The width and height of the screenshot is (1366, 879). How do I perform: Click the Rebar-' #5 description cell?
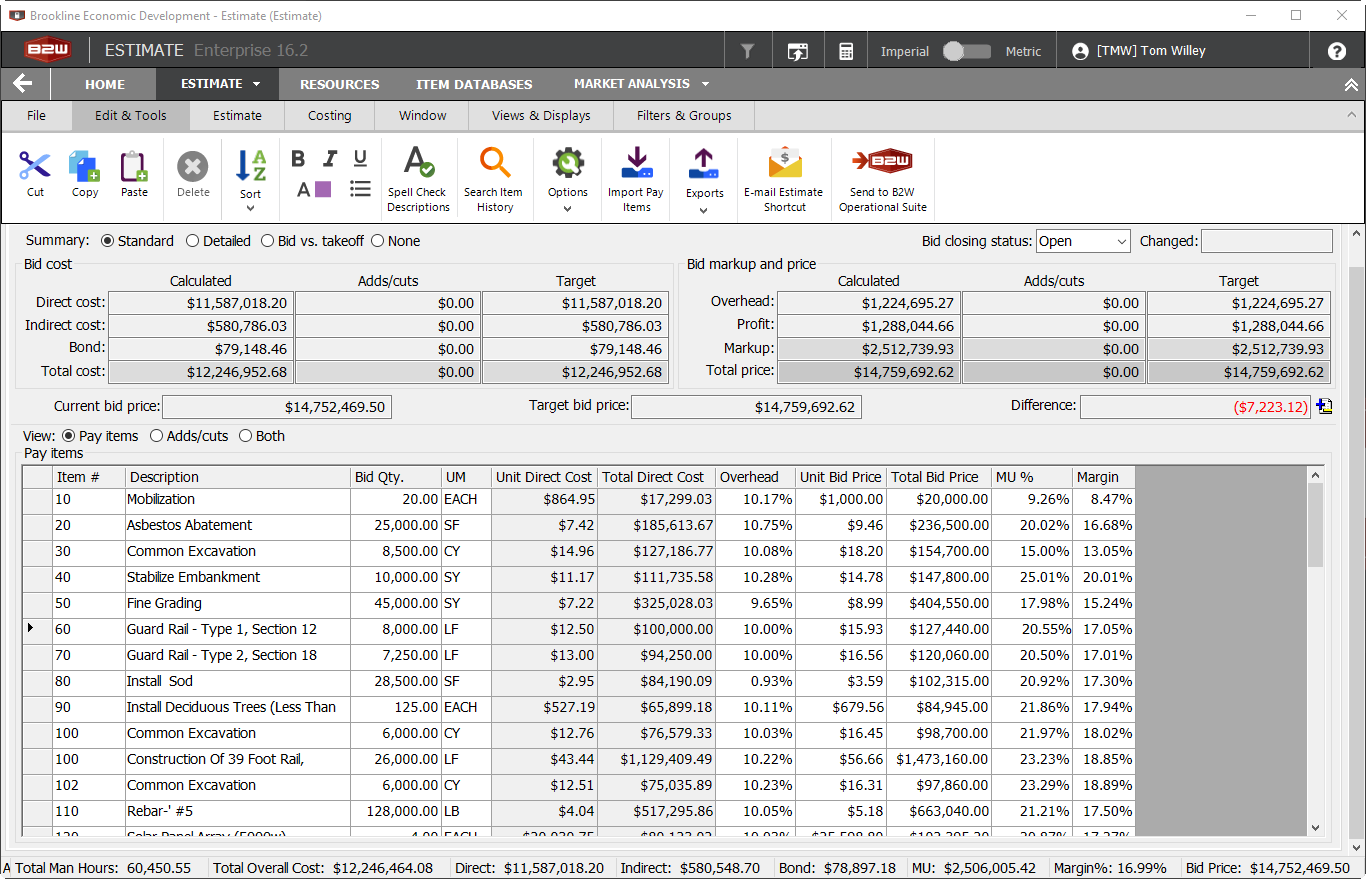click(238, 811)
